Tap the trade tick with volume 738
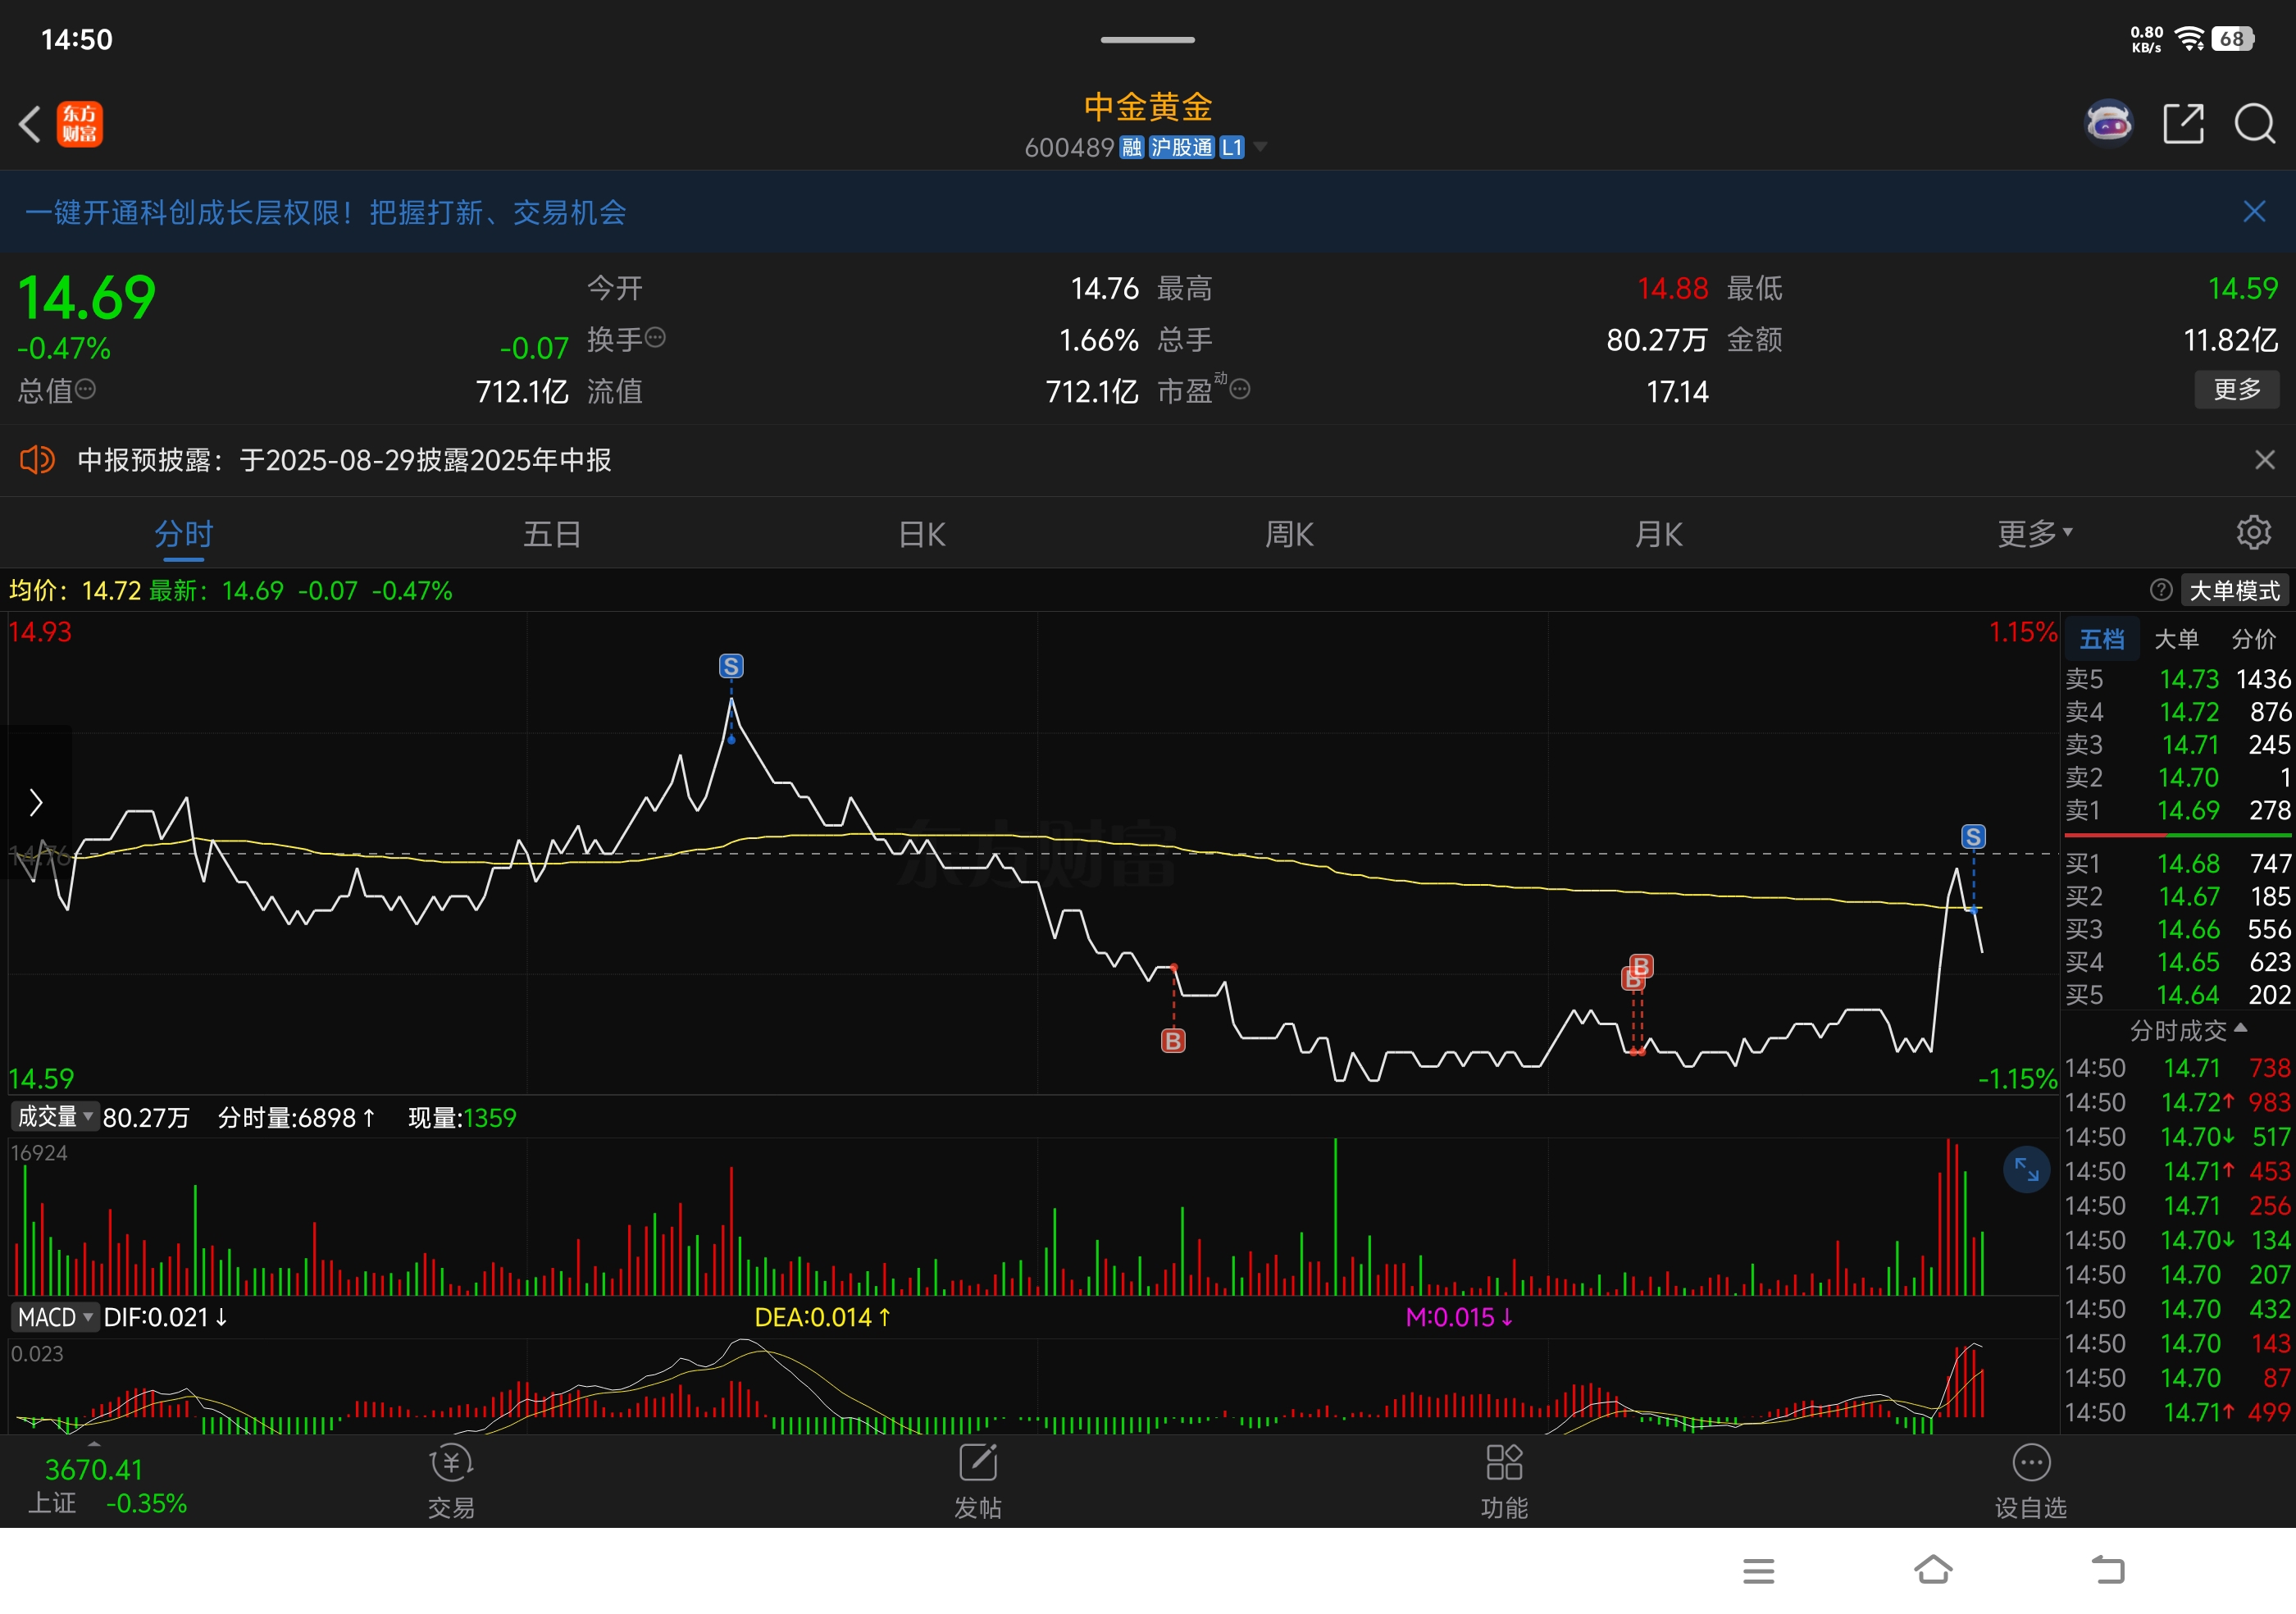The image size is (2296, 1614). (2178, 1068)
